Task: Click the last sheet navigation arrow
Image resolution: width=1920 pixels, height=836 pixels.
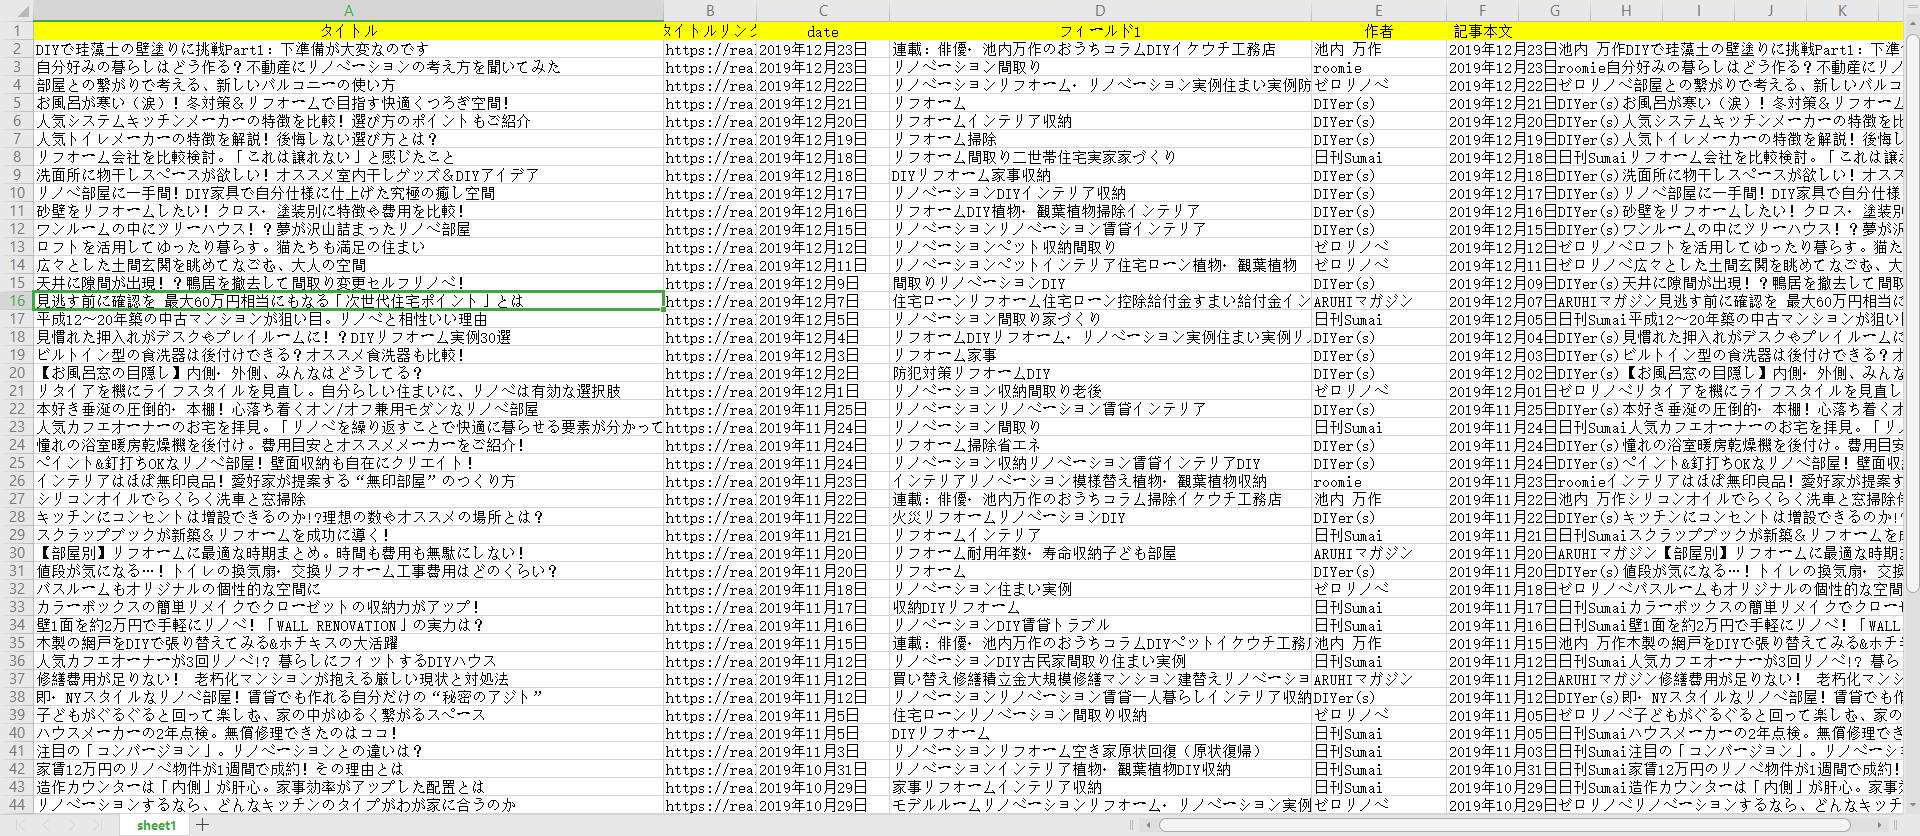Action: [x=97, y=825]
